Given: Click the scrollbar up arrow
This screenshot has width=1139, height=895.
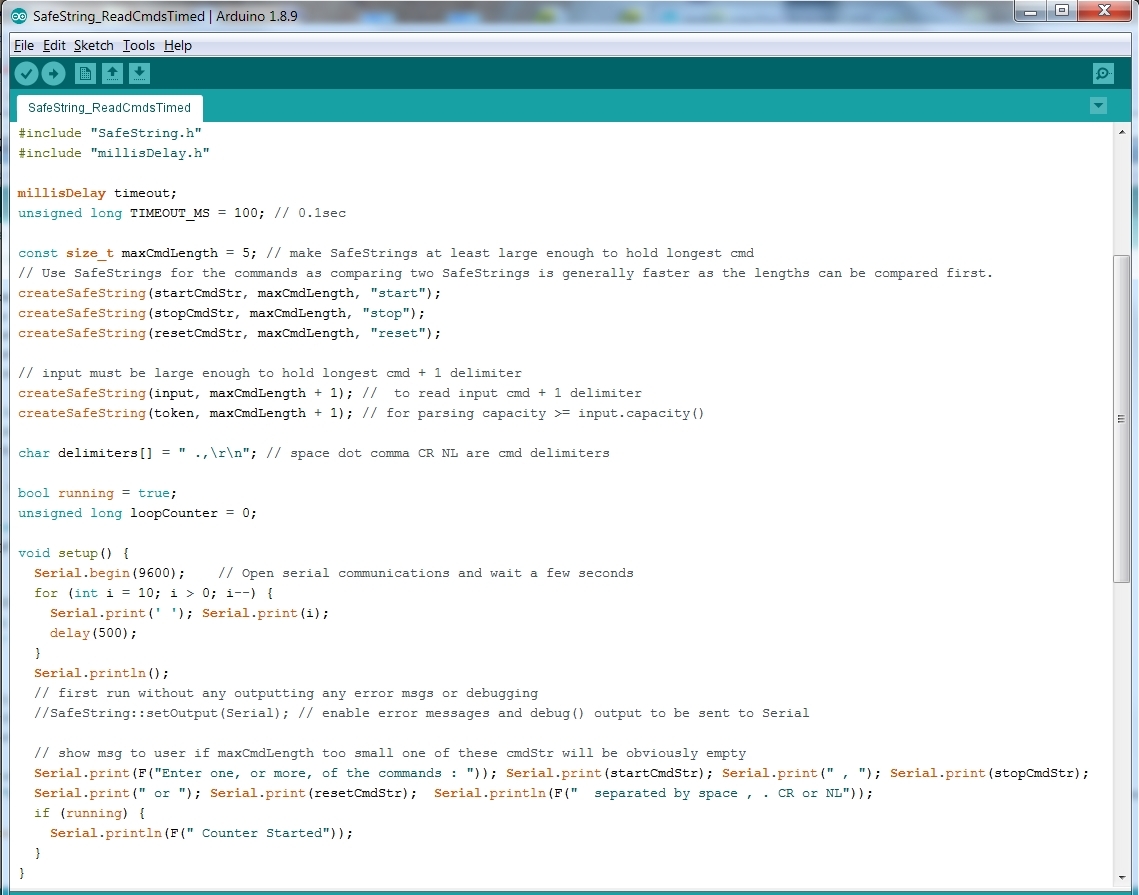Looking at the screenshot, I should click(x=1122, y=130).
